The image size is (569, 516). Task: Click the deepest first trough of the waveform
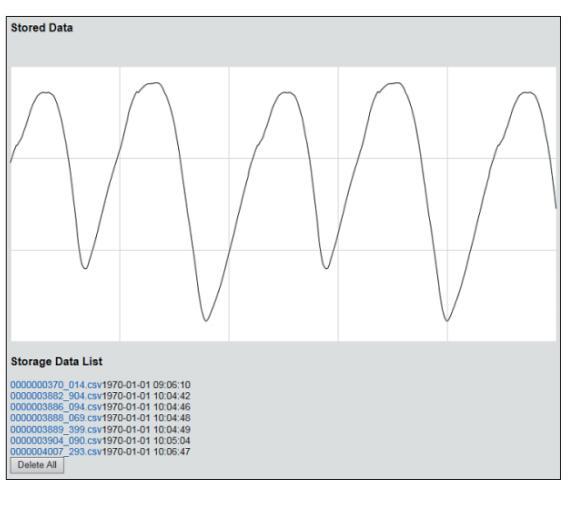point(206,320)
